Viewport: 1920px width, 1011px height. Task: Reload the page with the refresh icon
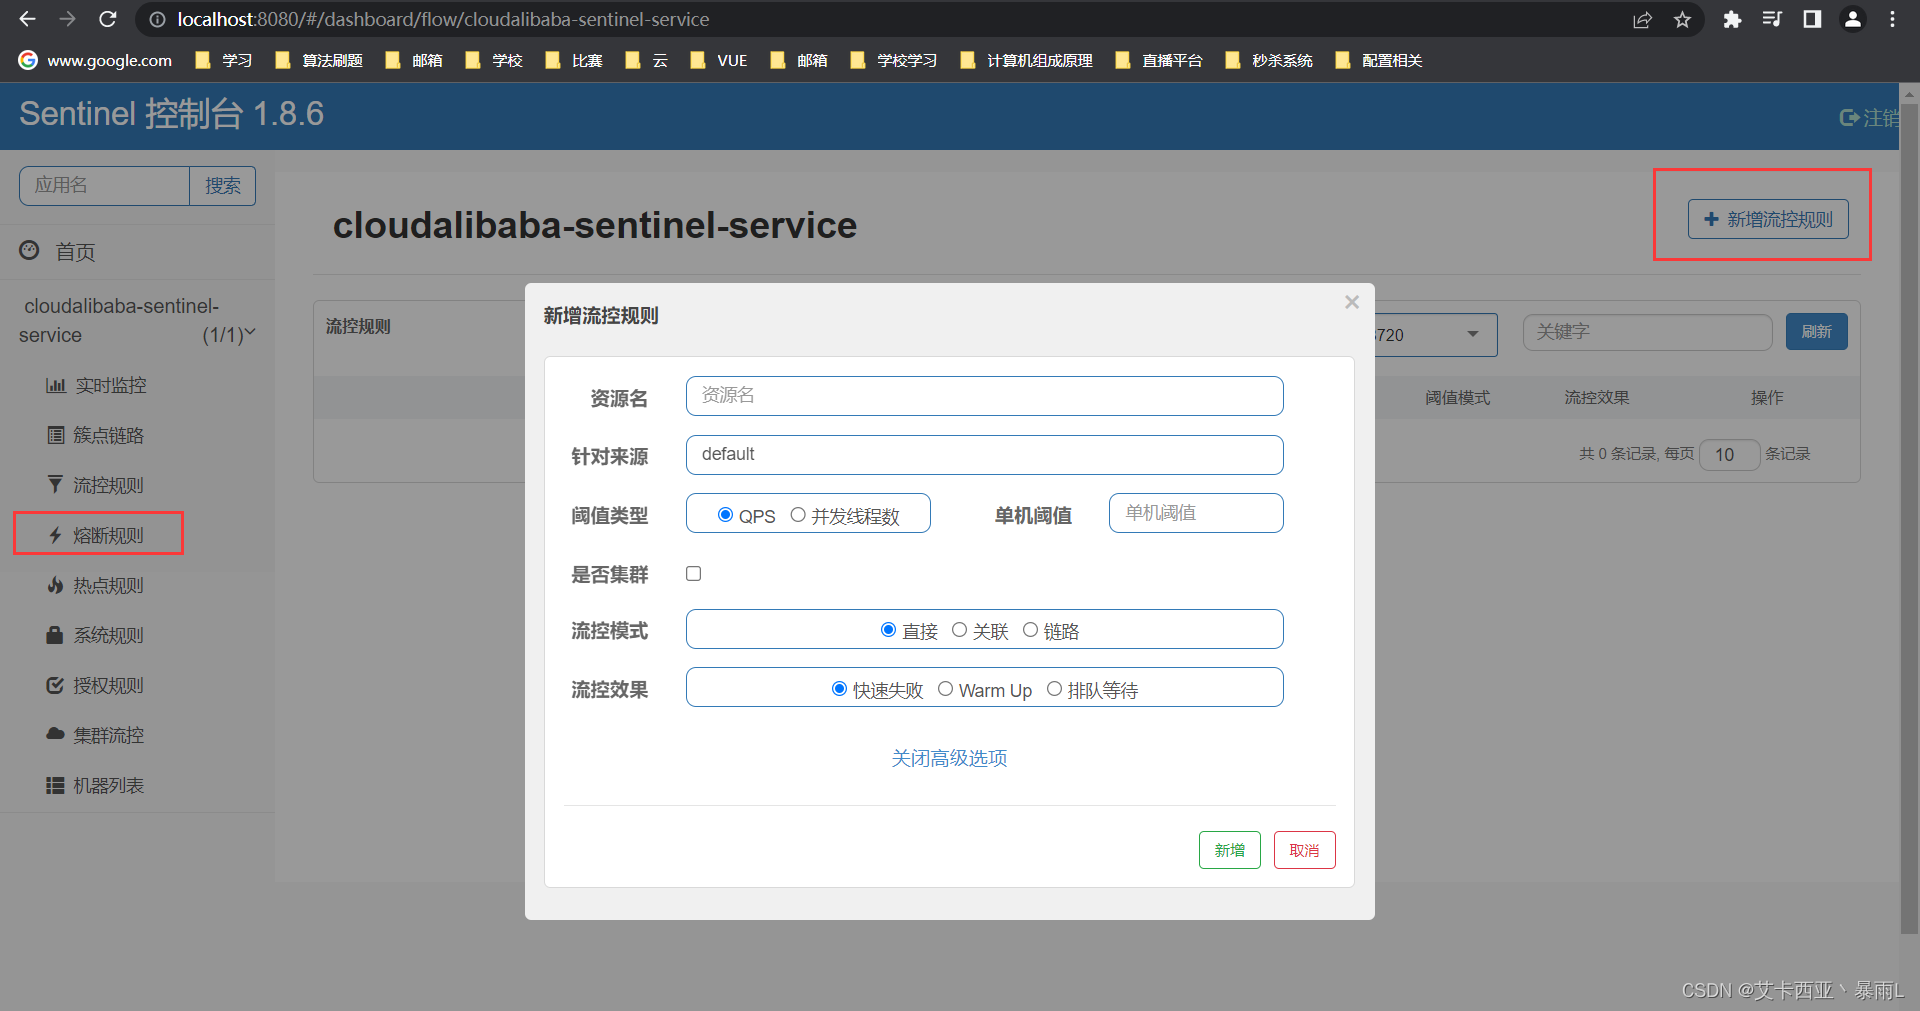tap(108, 19)
